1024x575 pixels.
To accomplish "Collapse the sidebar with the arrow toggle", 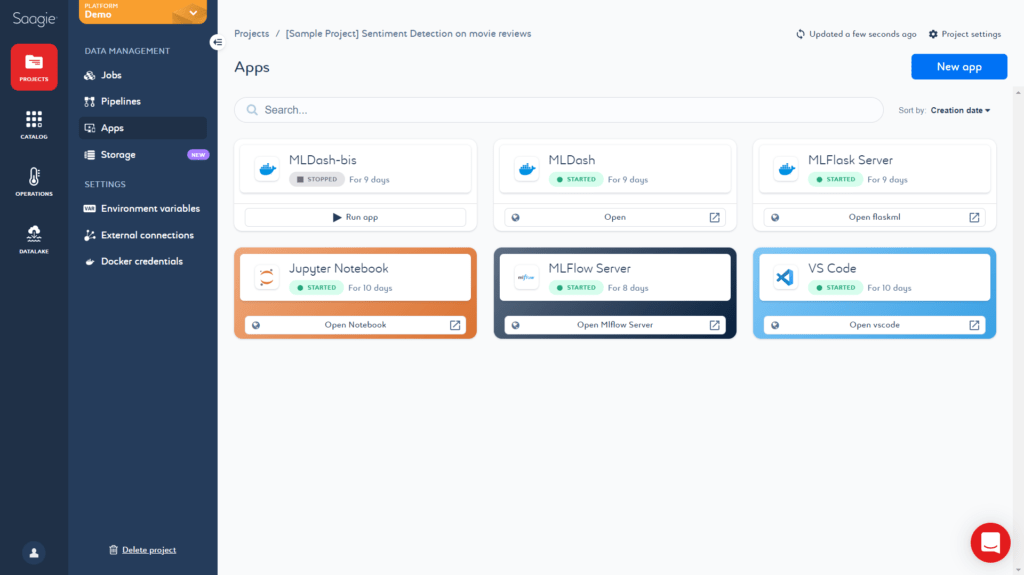I will coord(217,42).
